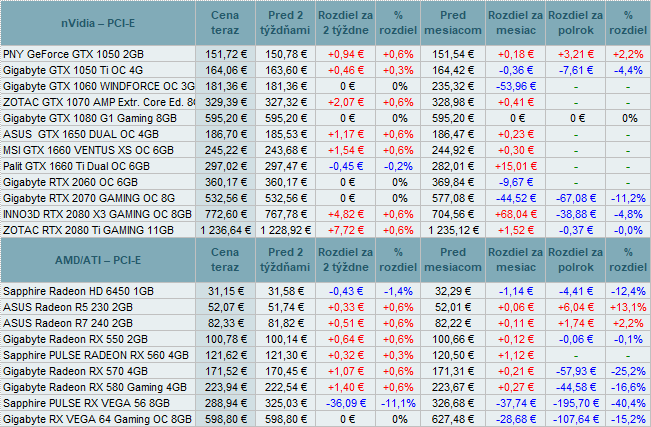Viewport: 651px width, 427px height.
Task: Select the -107,64 € half-year difference cell
Action: point(576,419)
